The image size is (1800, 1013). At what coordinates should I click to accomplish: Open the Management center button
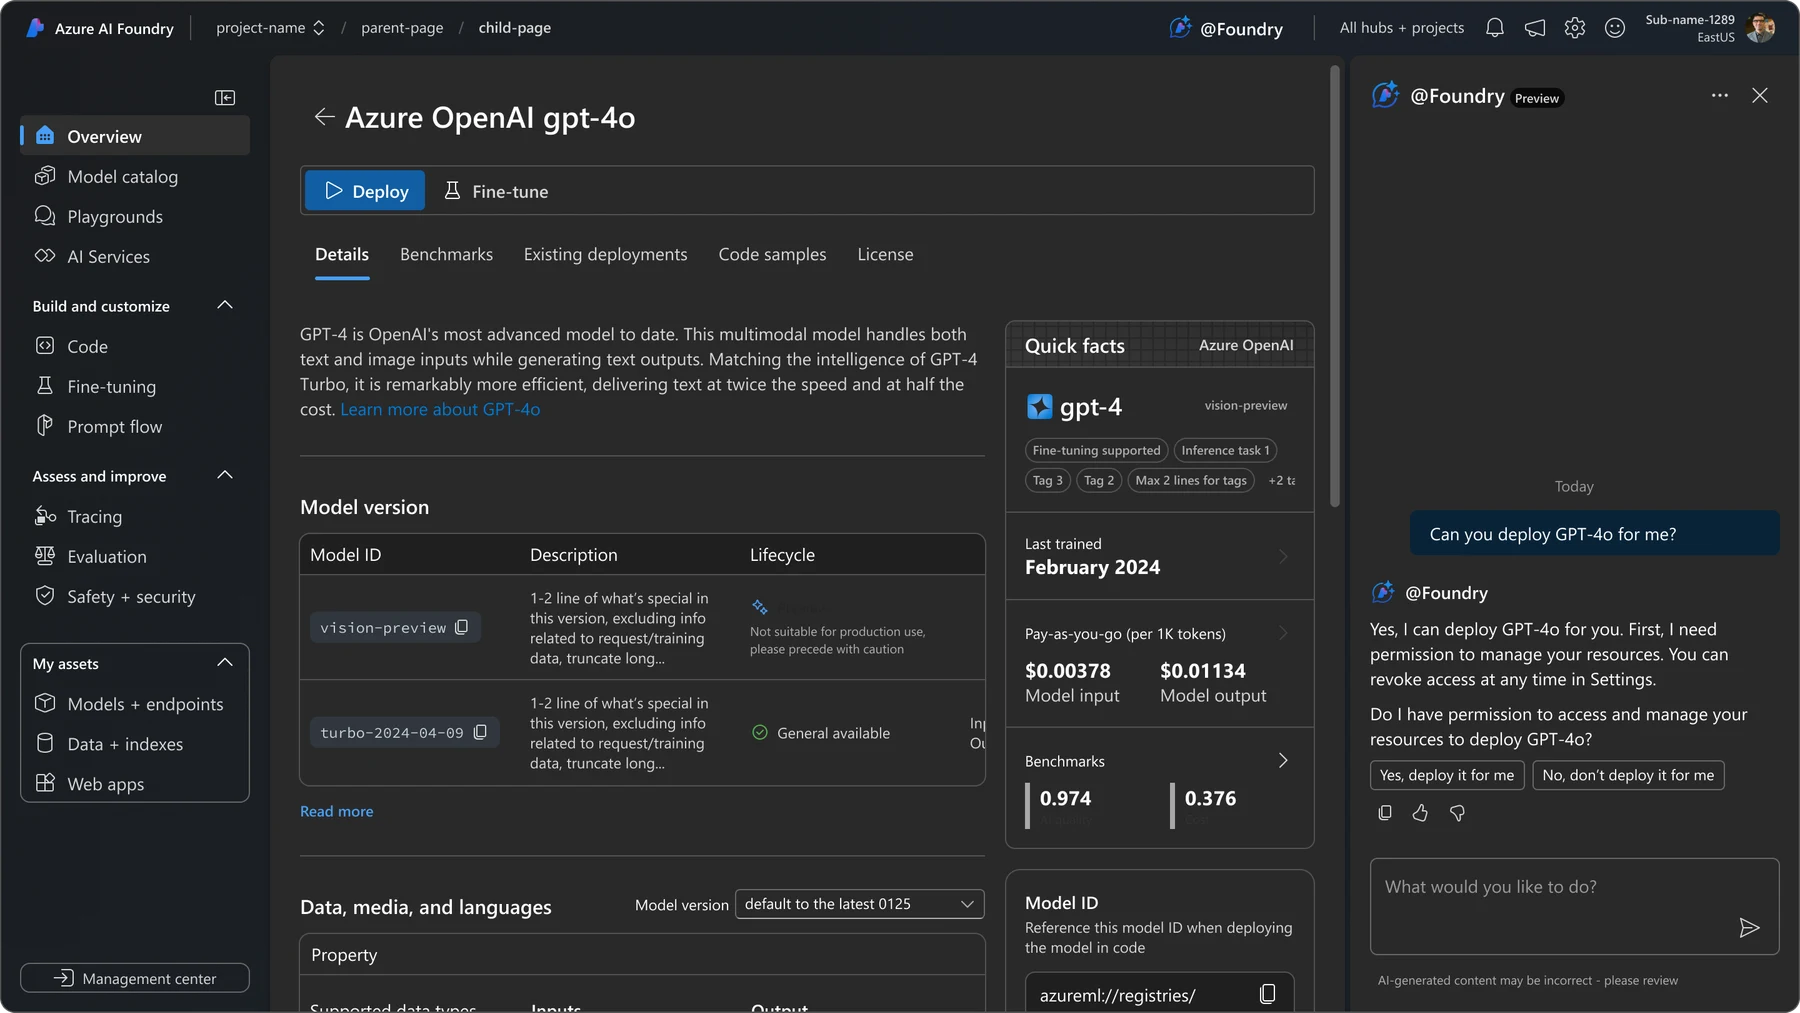pos(135,978)
